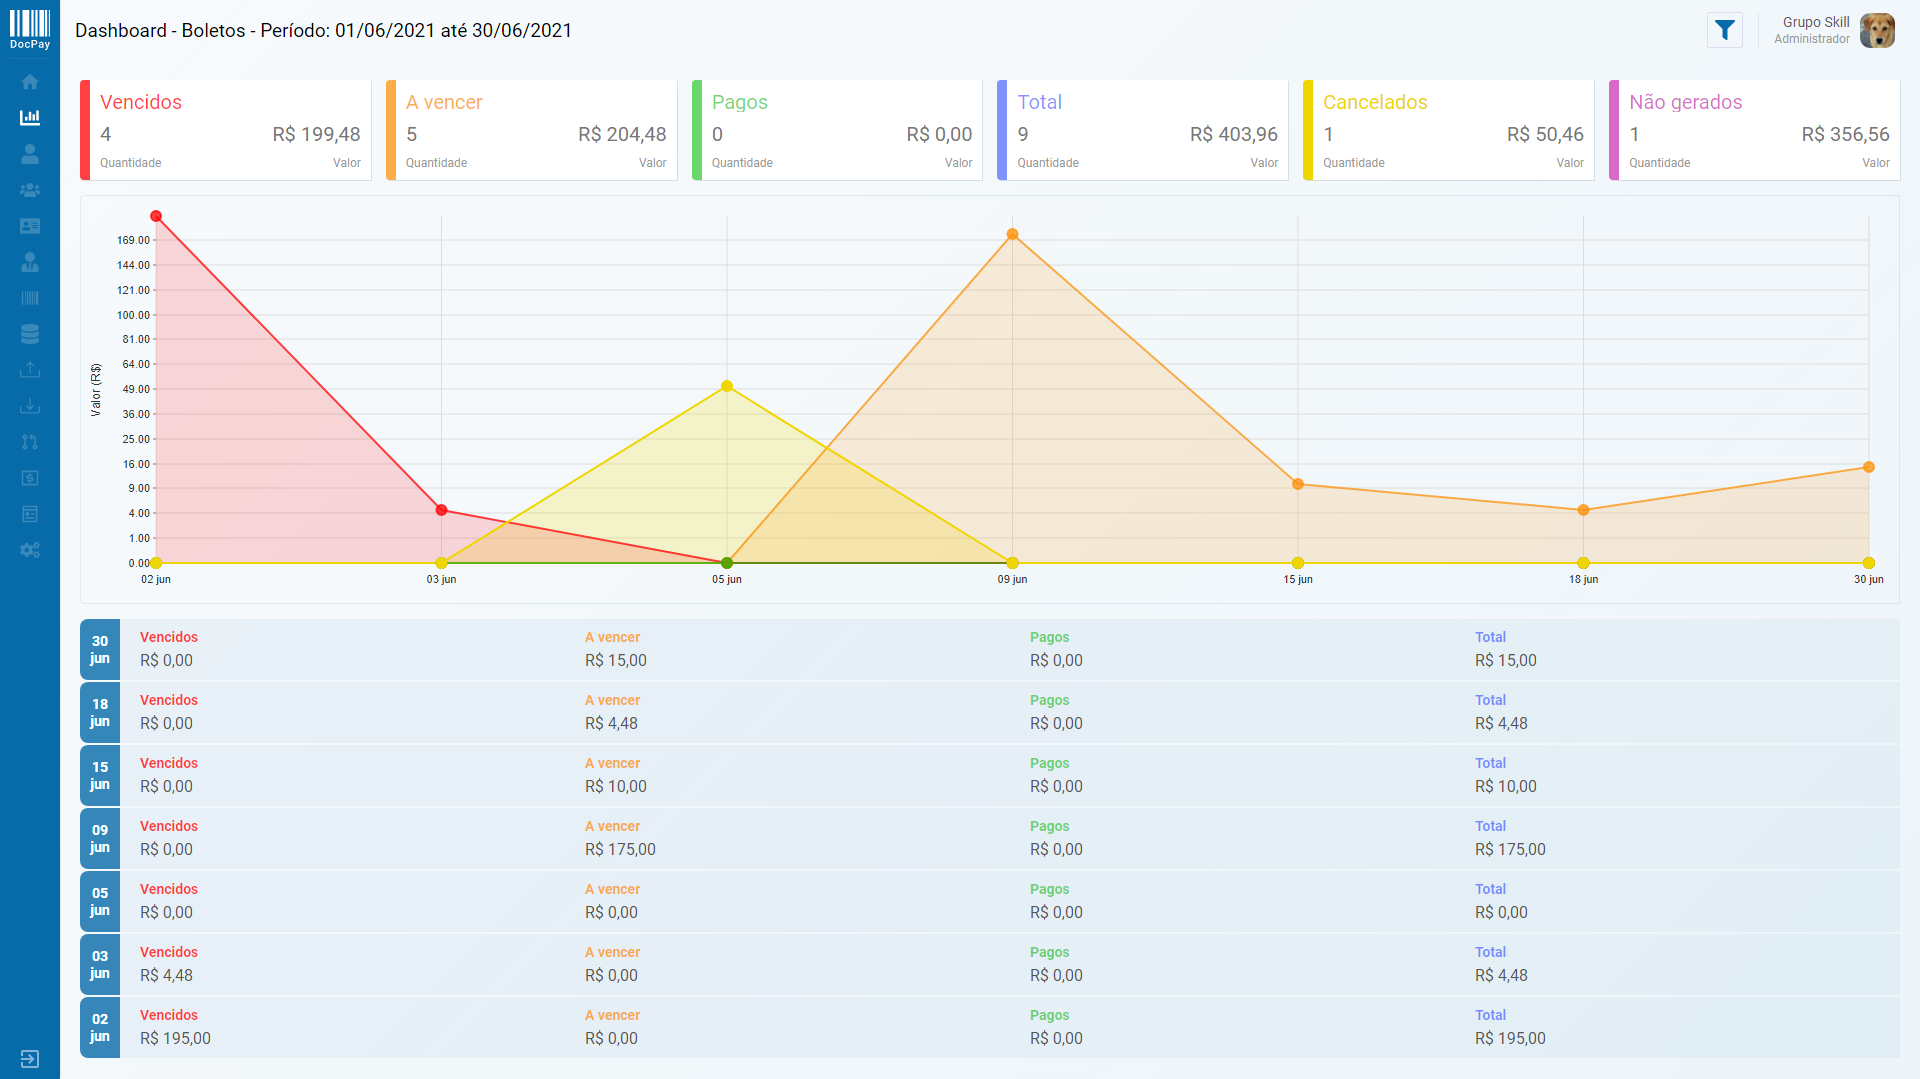Viewport: 1920px width, 1079px height.
Task: Click the logout icon in sidebar
Action: point(30,1059)
